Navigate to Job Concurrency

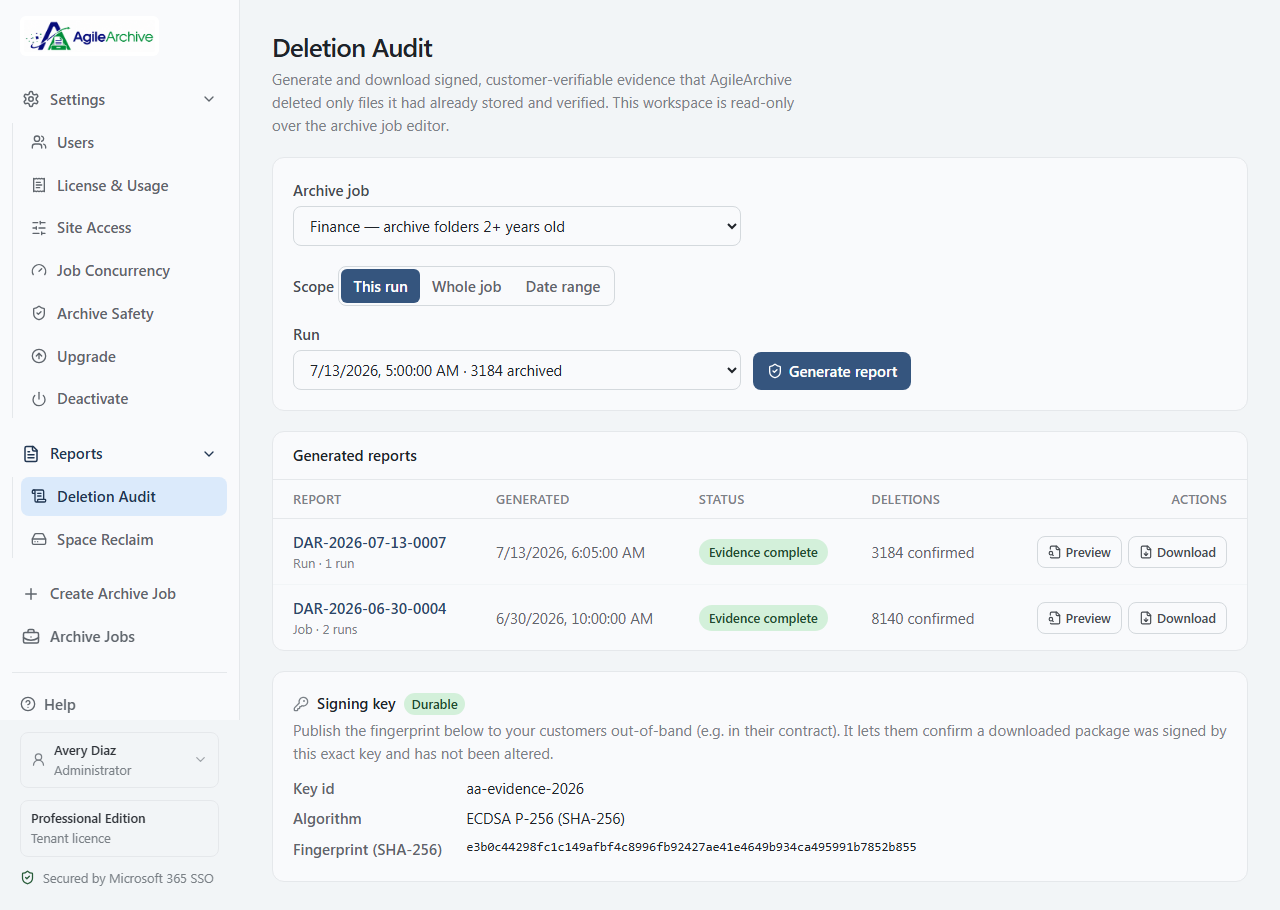[x=124, y=271]
